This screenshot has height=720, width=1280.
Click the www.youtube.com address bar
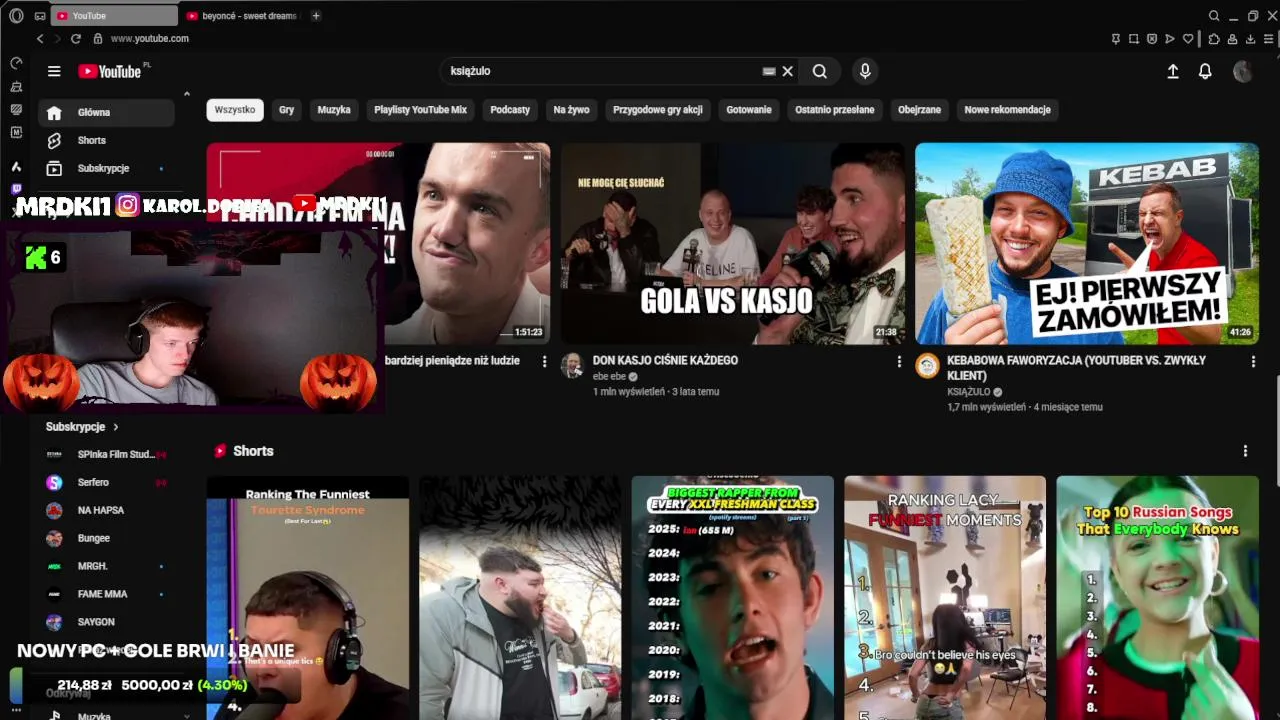pyautogui.click(x=150, y=38)
